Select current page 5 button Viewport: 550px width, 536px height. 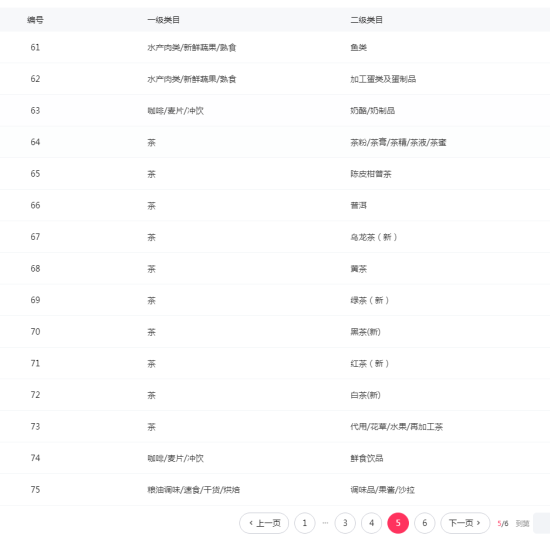point(398,523)
